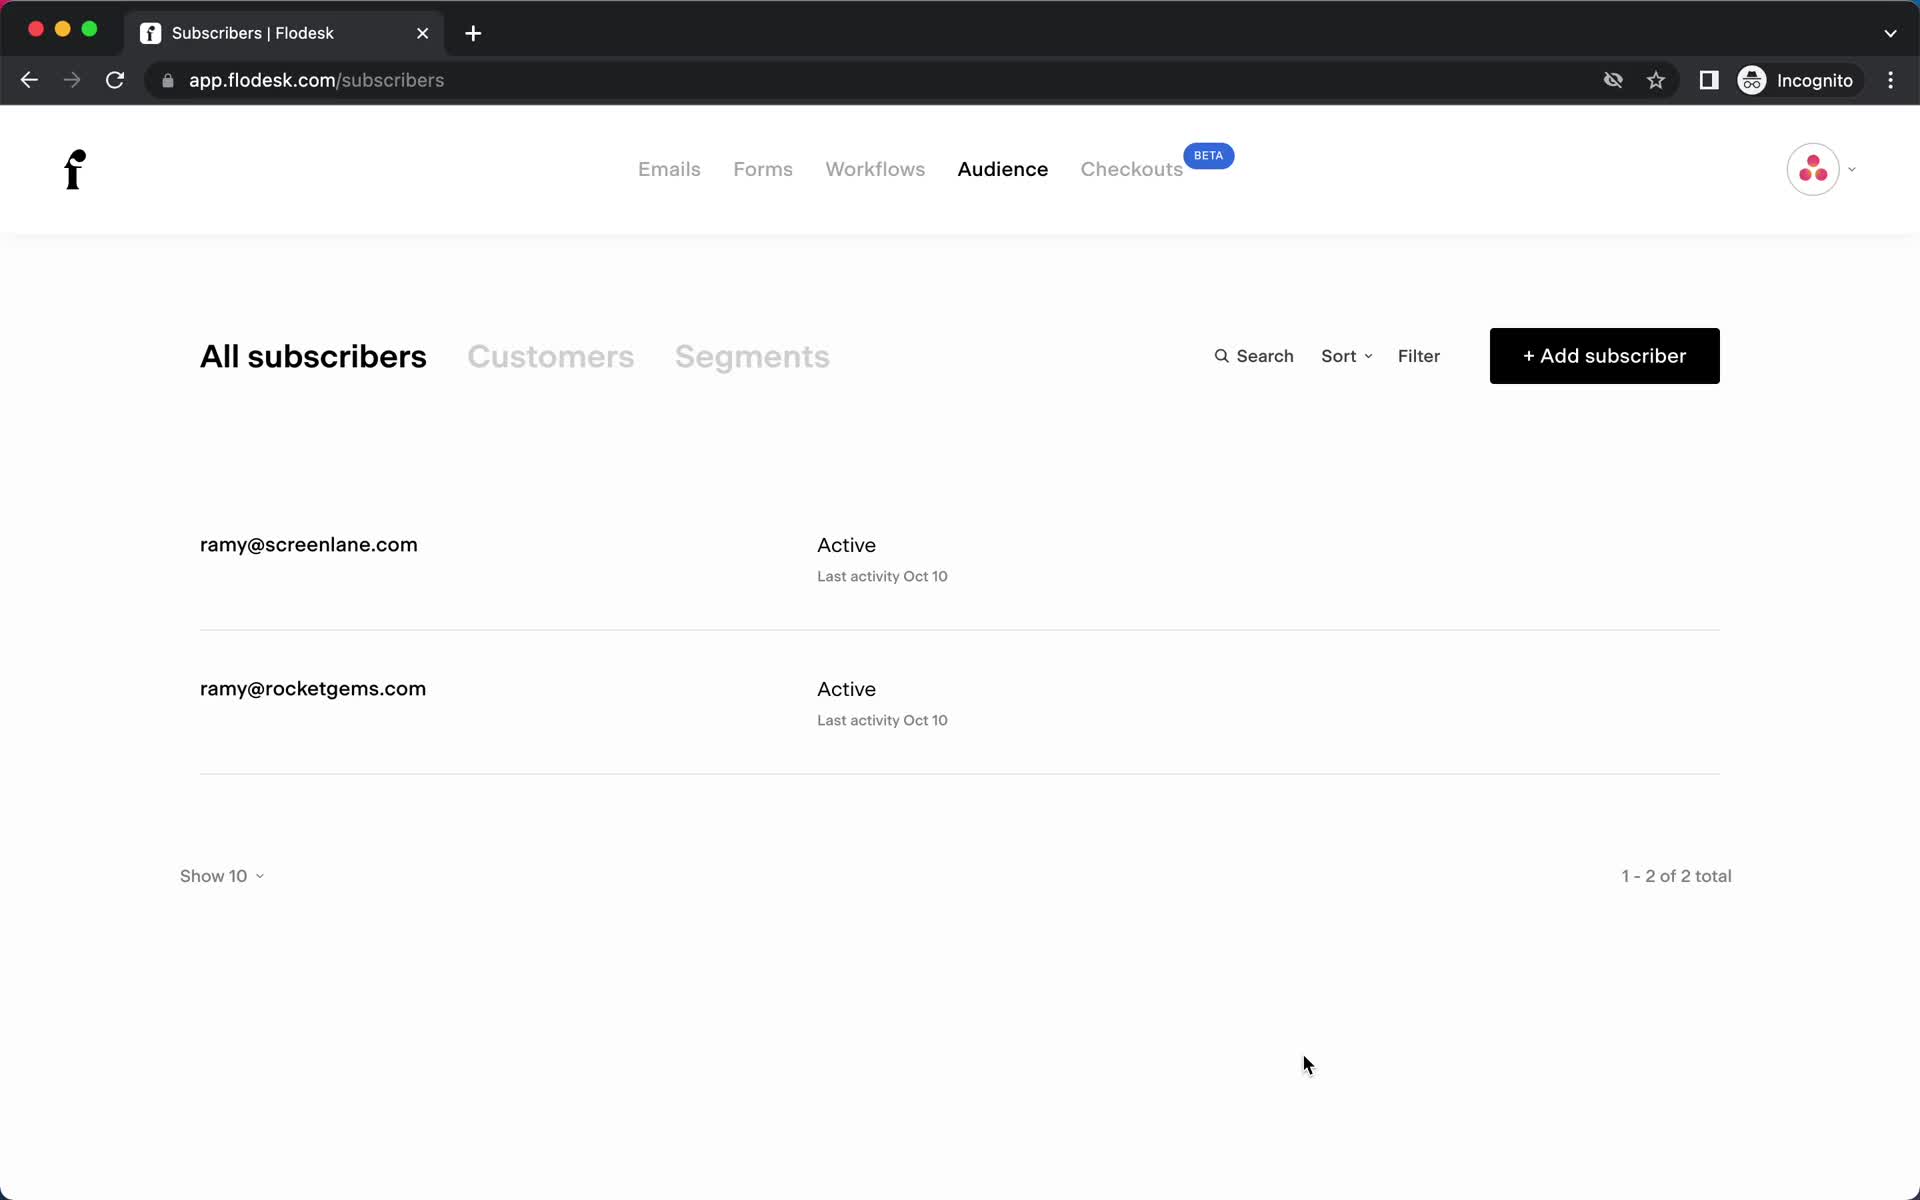Switch to the Customers tab
The width and height of the screenshot is (1920, 1200).
[x=552, y=355]
